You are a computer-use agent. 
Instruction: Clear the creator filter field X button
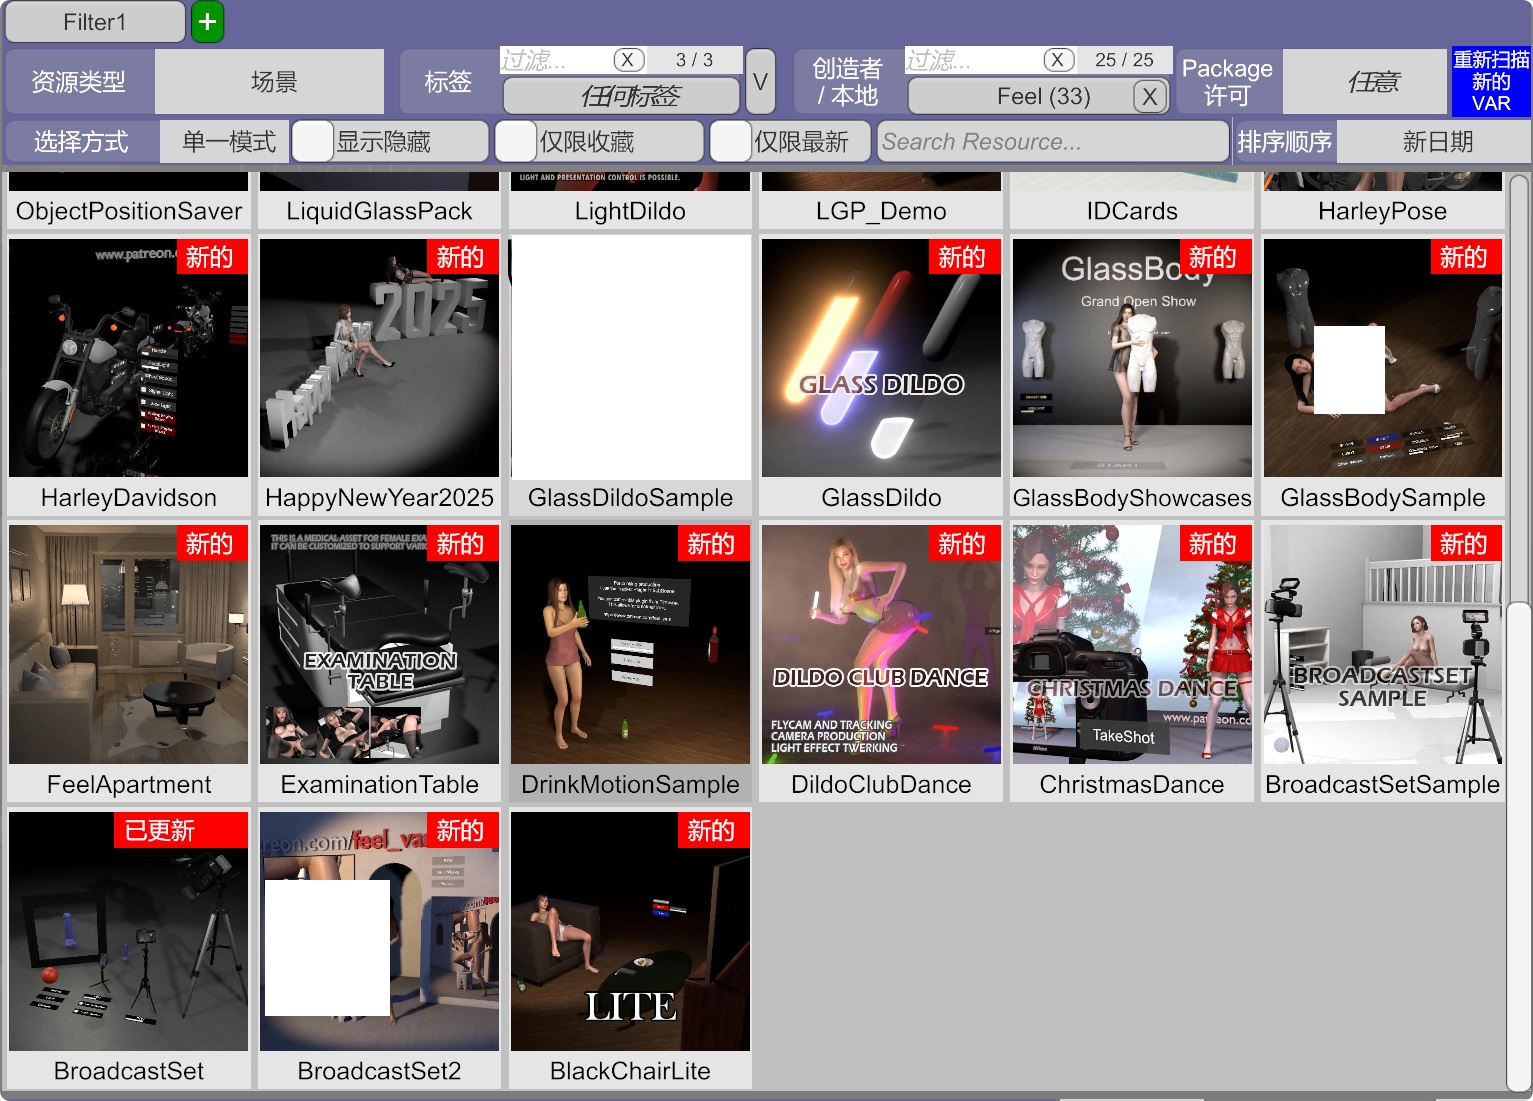pos(1057,60)
